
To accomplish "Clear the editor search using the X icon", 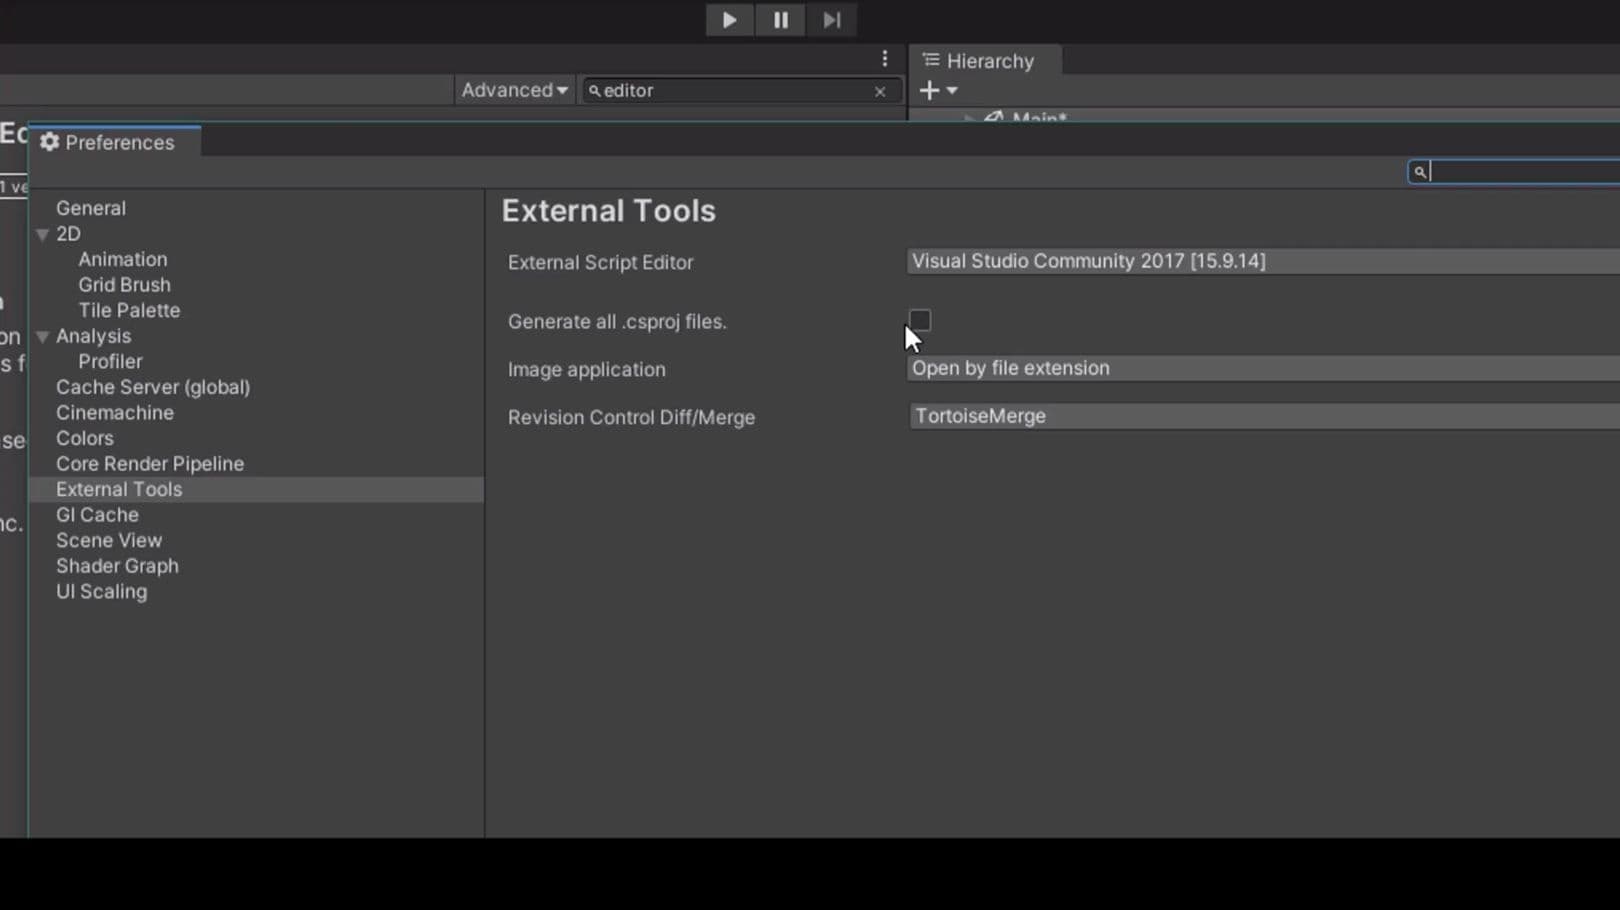I will pyautogui.click(x=879, y=90).
